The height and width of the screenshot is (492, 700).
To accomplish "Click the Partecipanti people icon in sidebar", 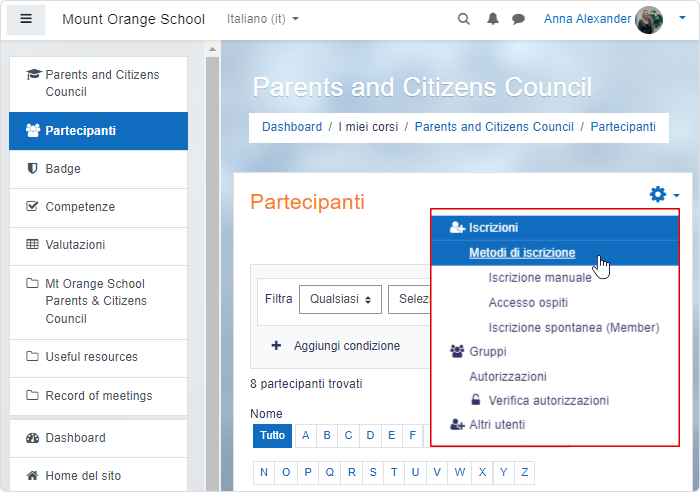I will 33,130.
